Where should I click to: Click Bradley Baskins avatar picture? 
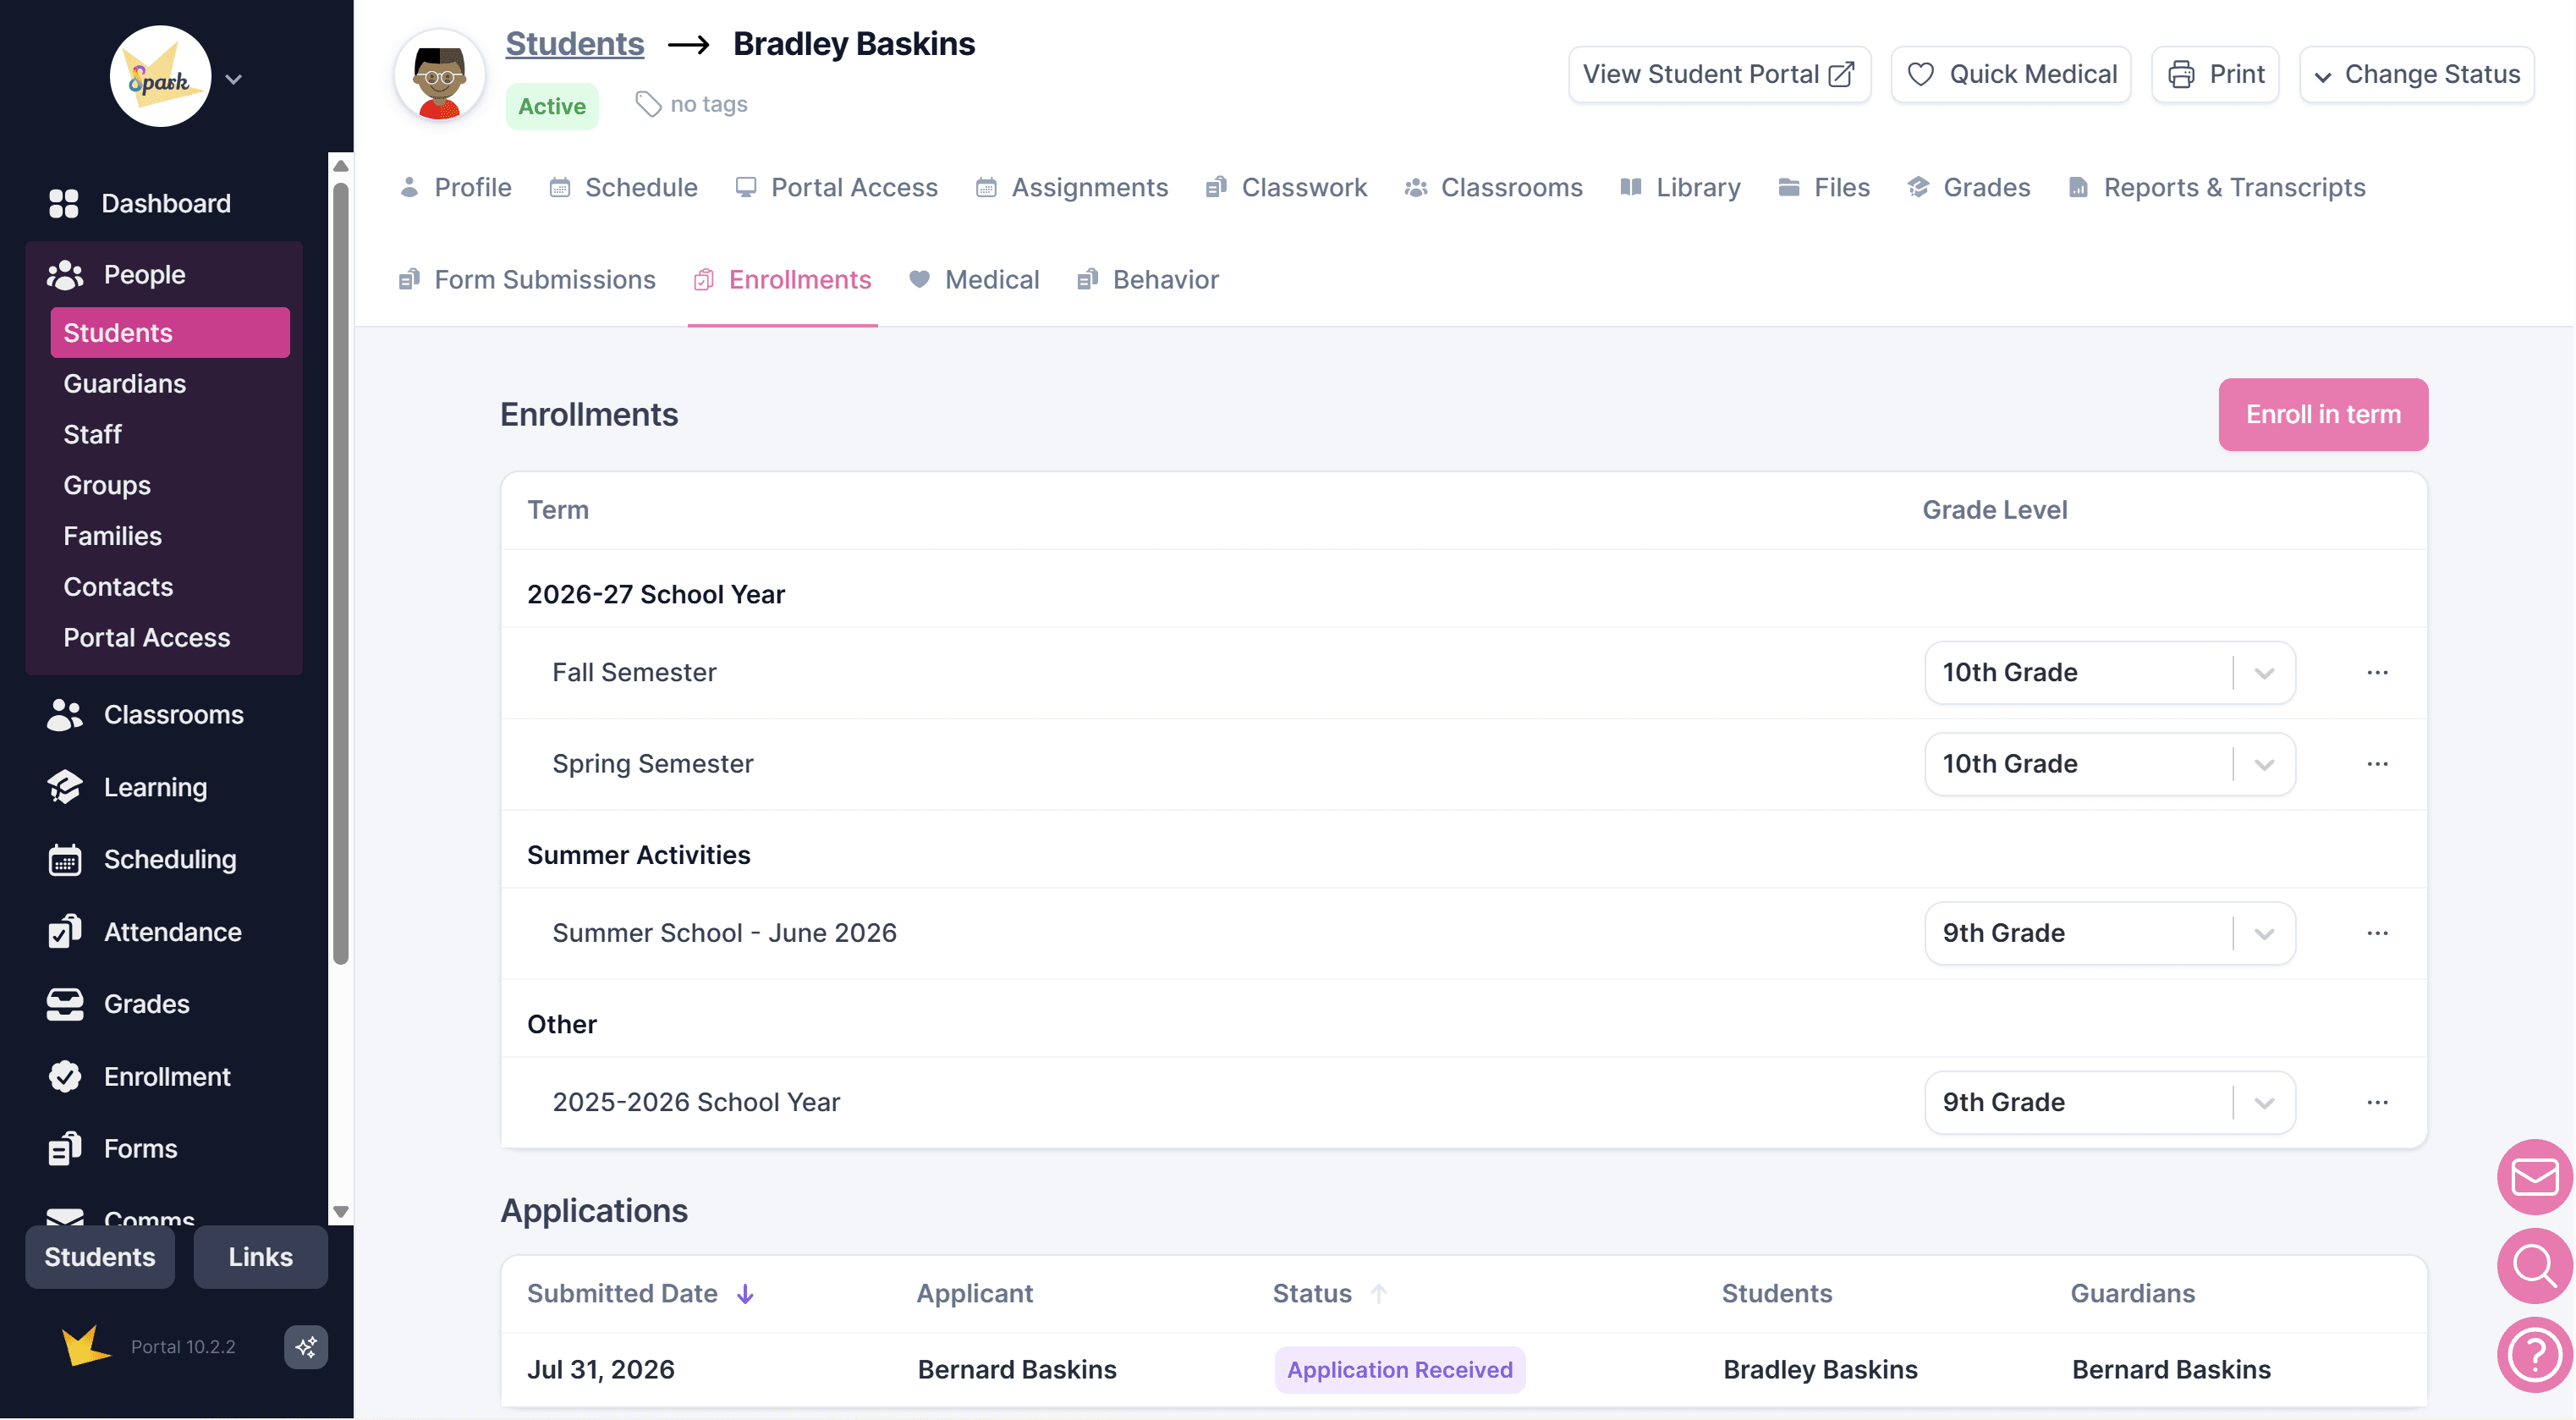(439, 76)
